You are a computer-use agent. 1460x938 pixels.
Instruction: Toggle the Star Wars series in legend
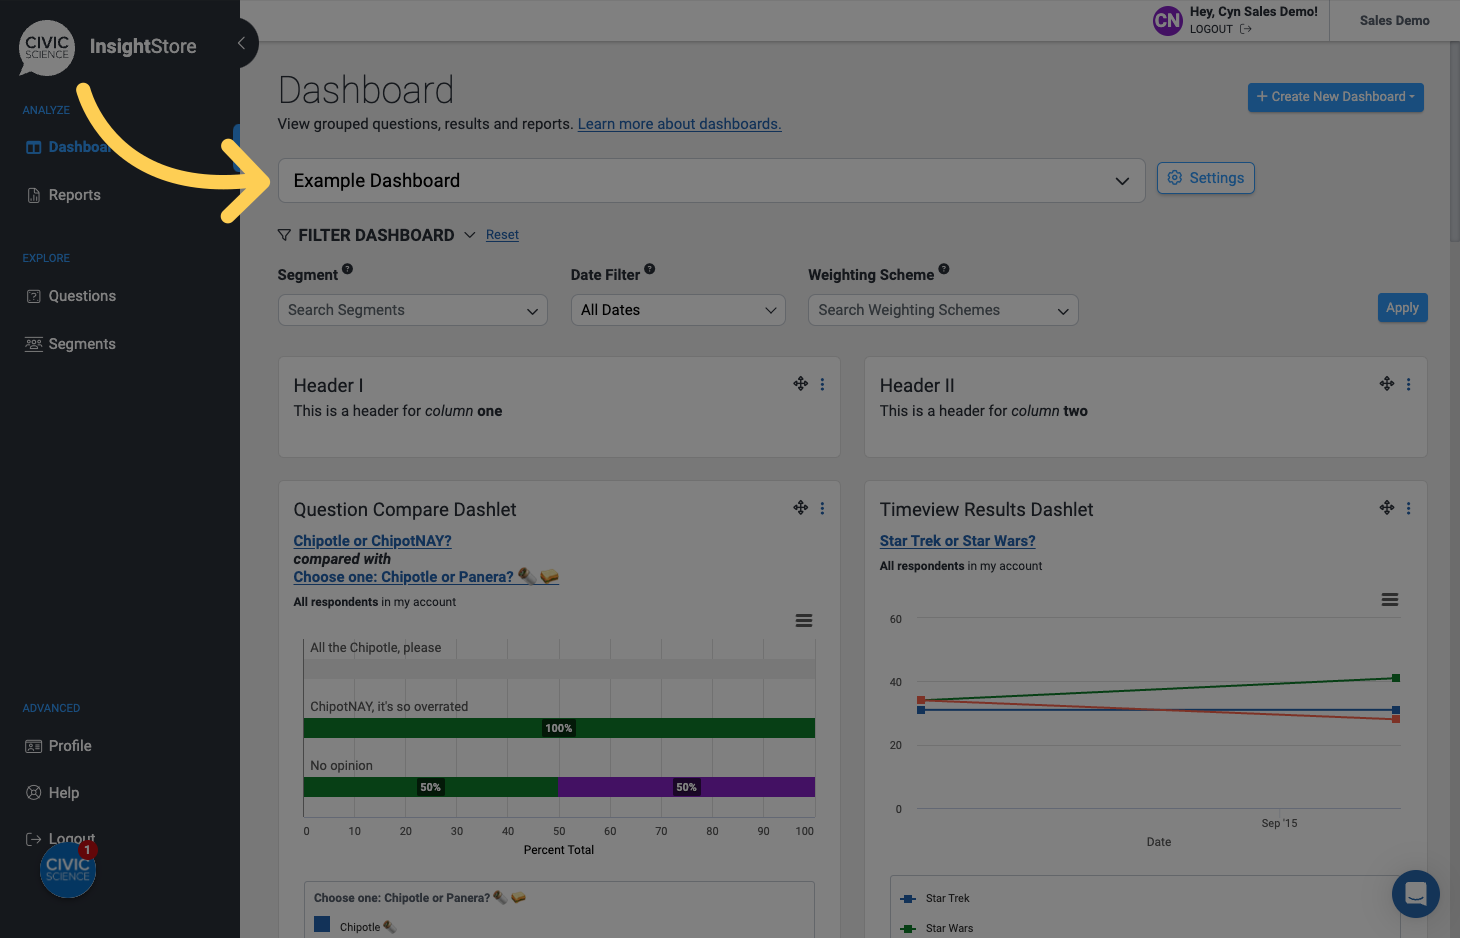point(938,928)
